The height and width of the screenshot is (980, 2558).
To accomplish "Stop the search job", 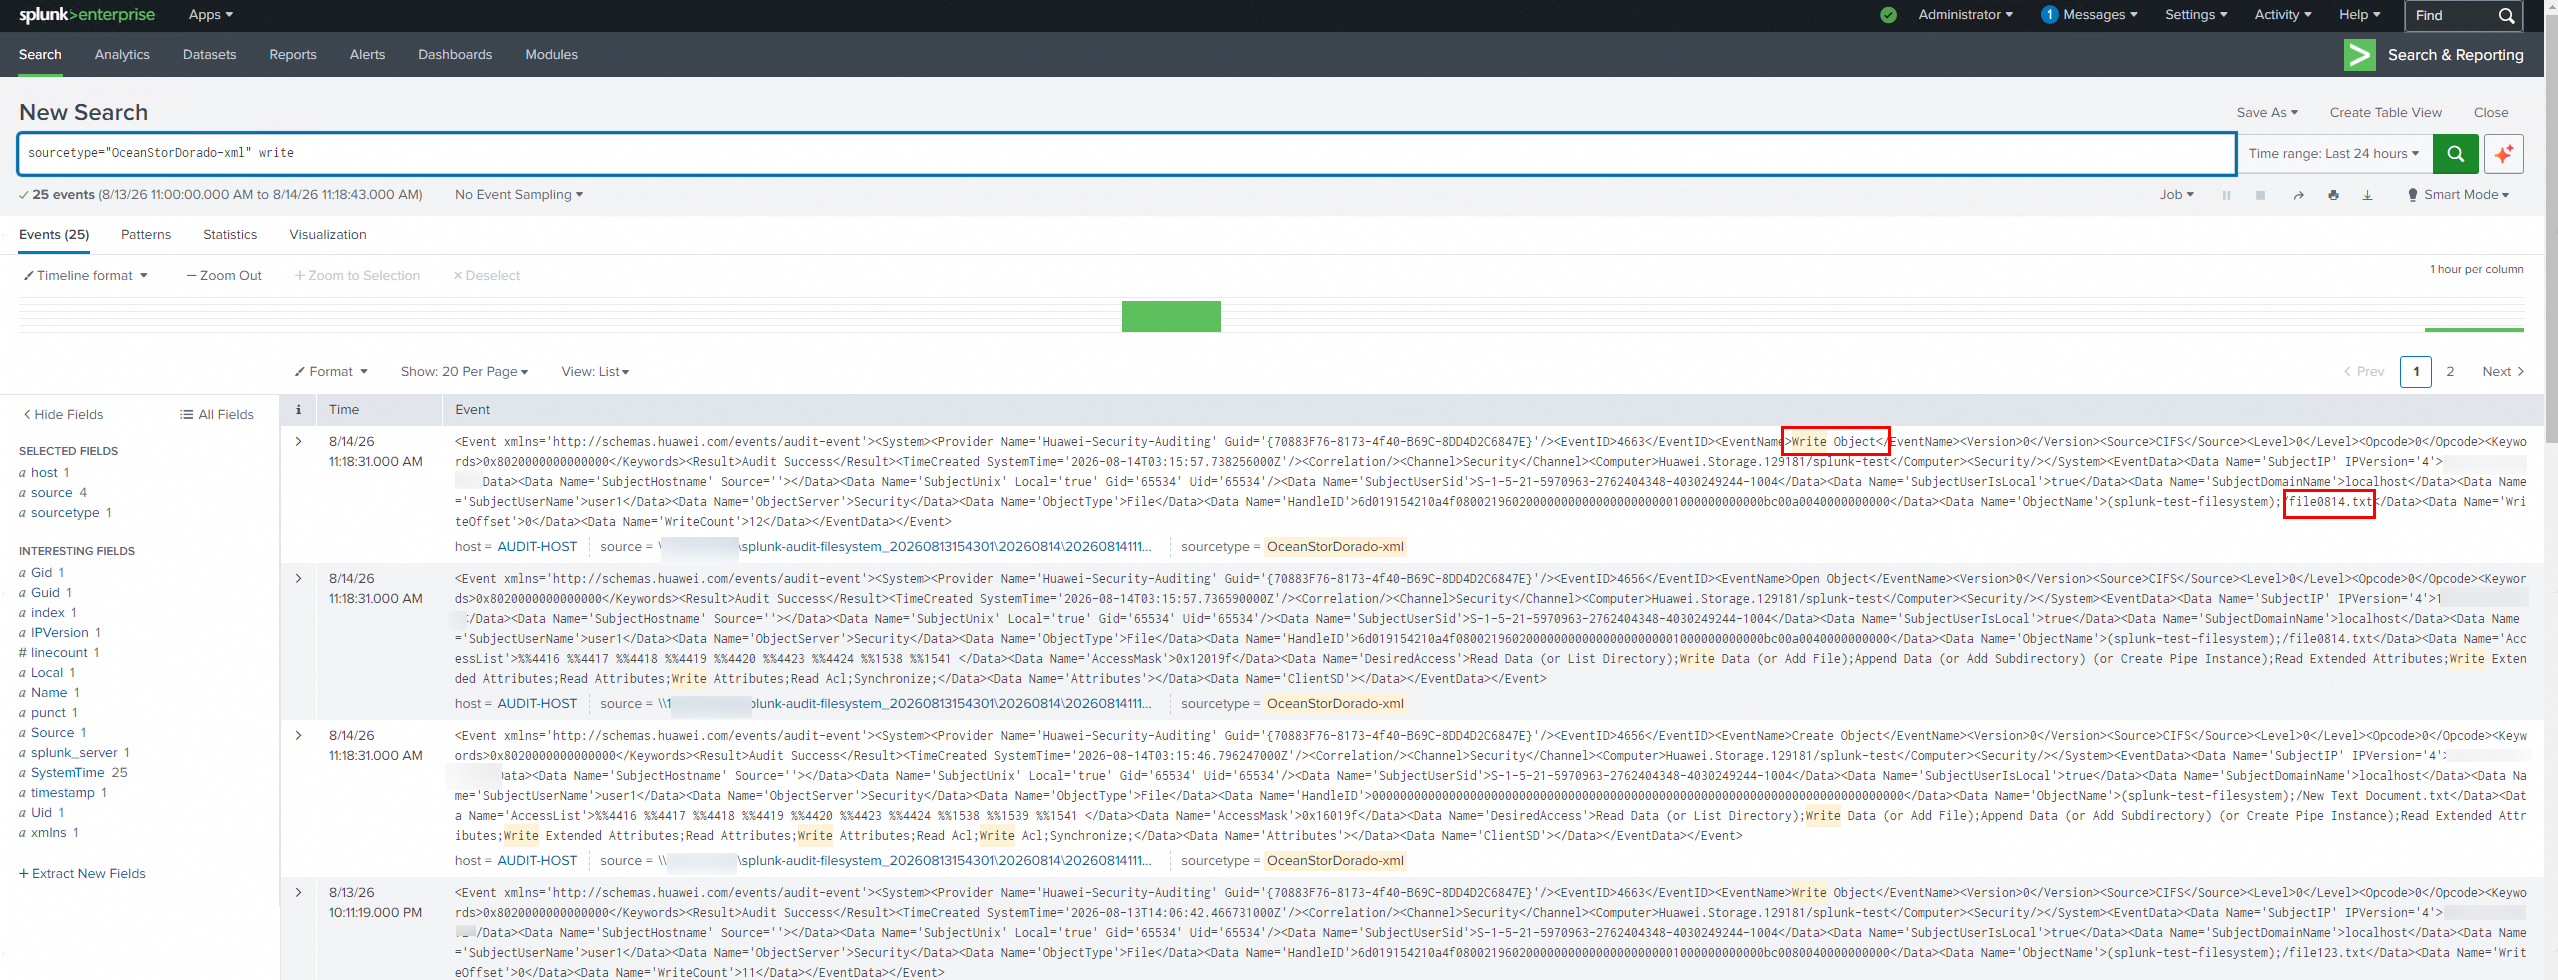I will tap(2260, 195).
